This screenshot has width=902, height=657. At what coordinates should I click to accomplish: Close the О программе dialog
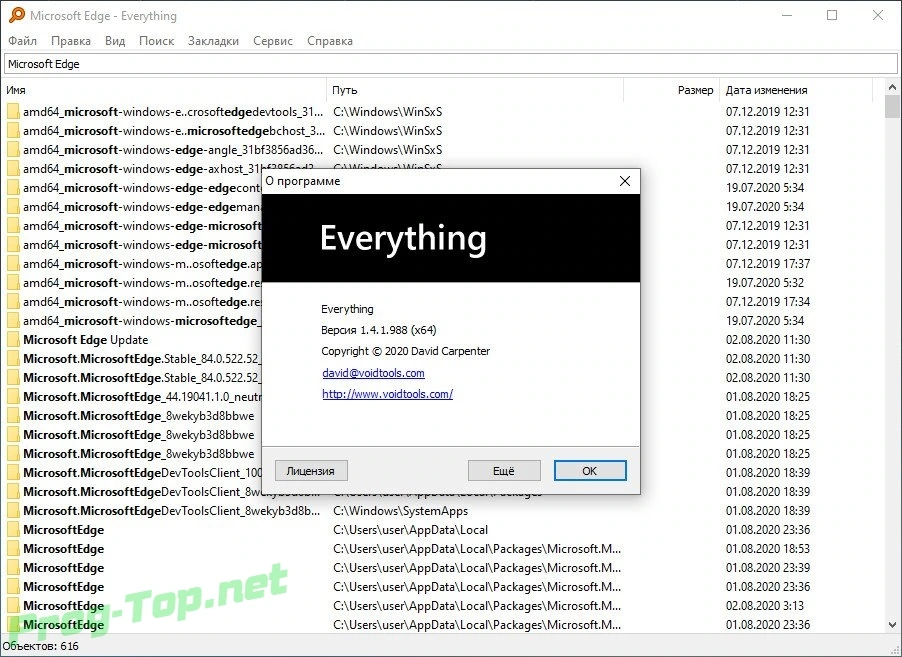[x=625, y=181]
